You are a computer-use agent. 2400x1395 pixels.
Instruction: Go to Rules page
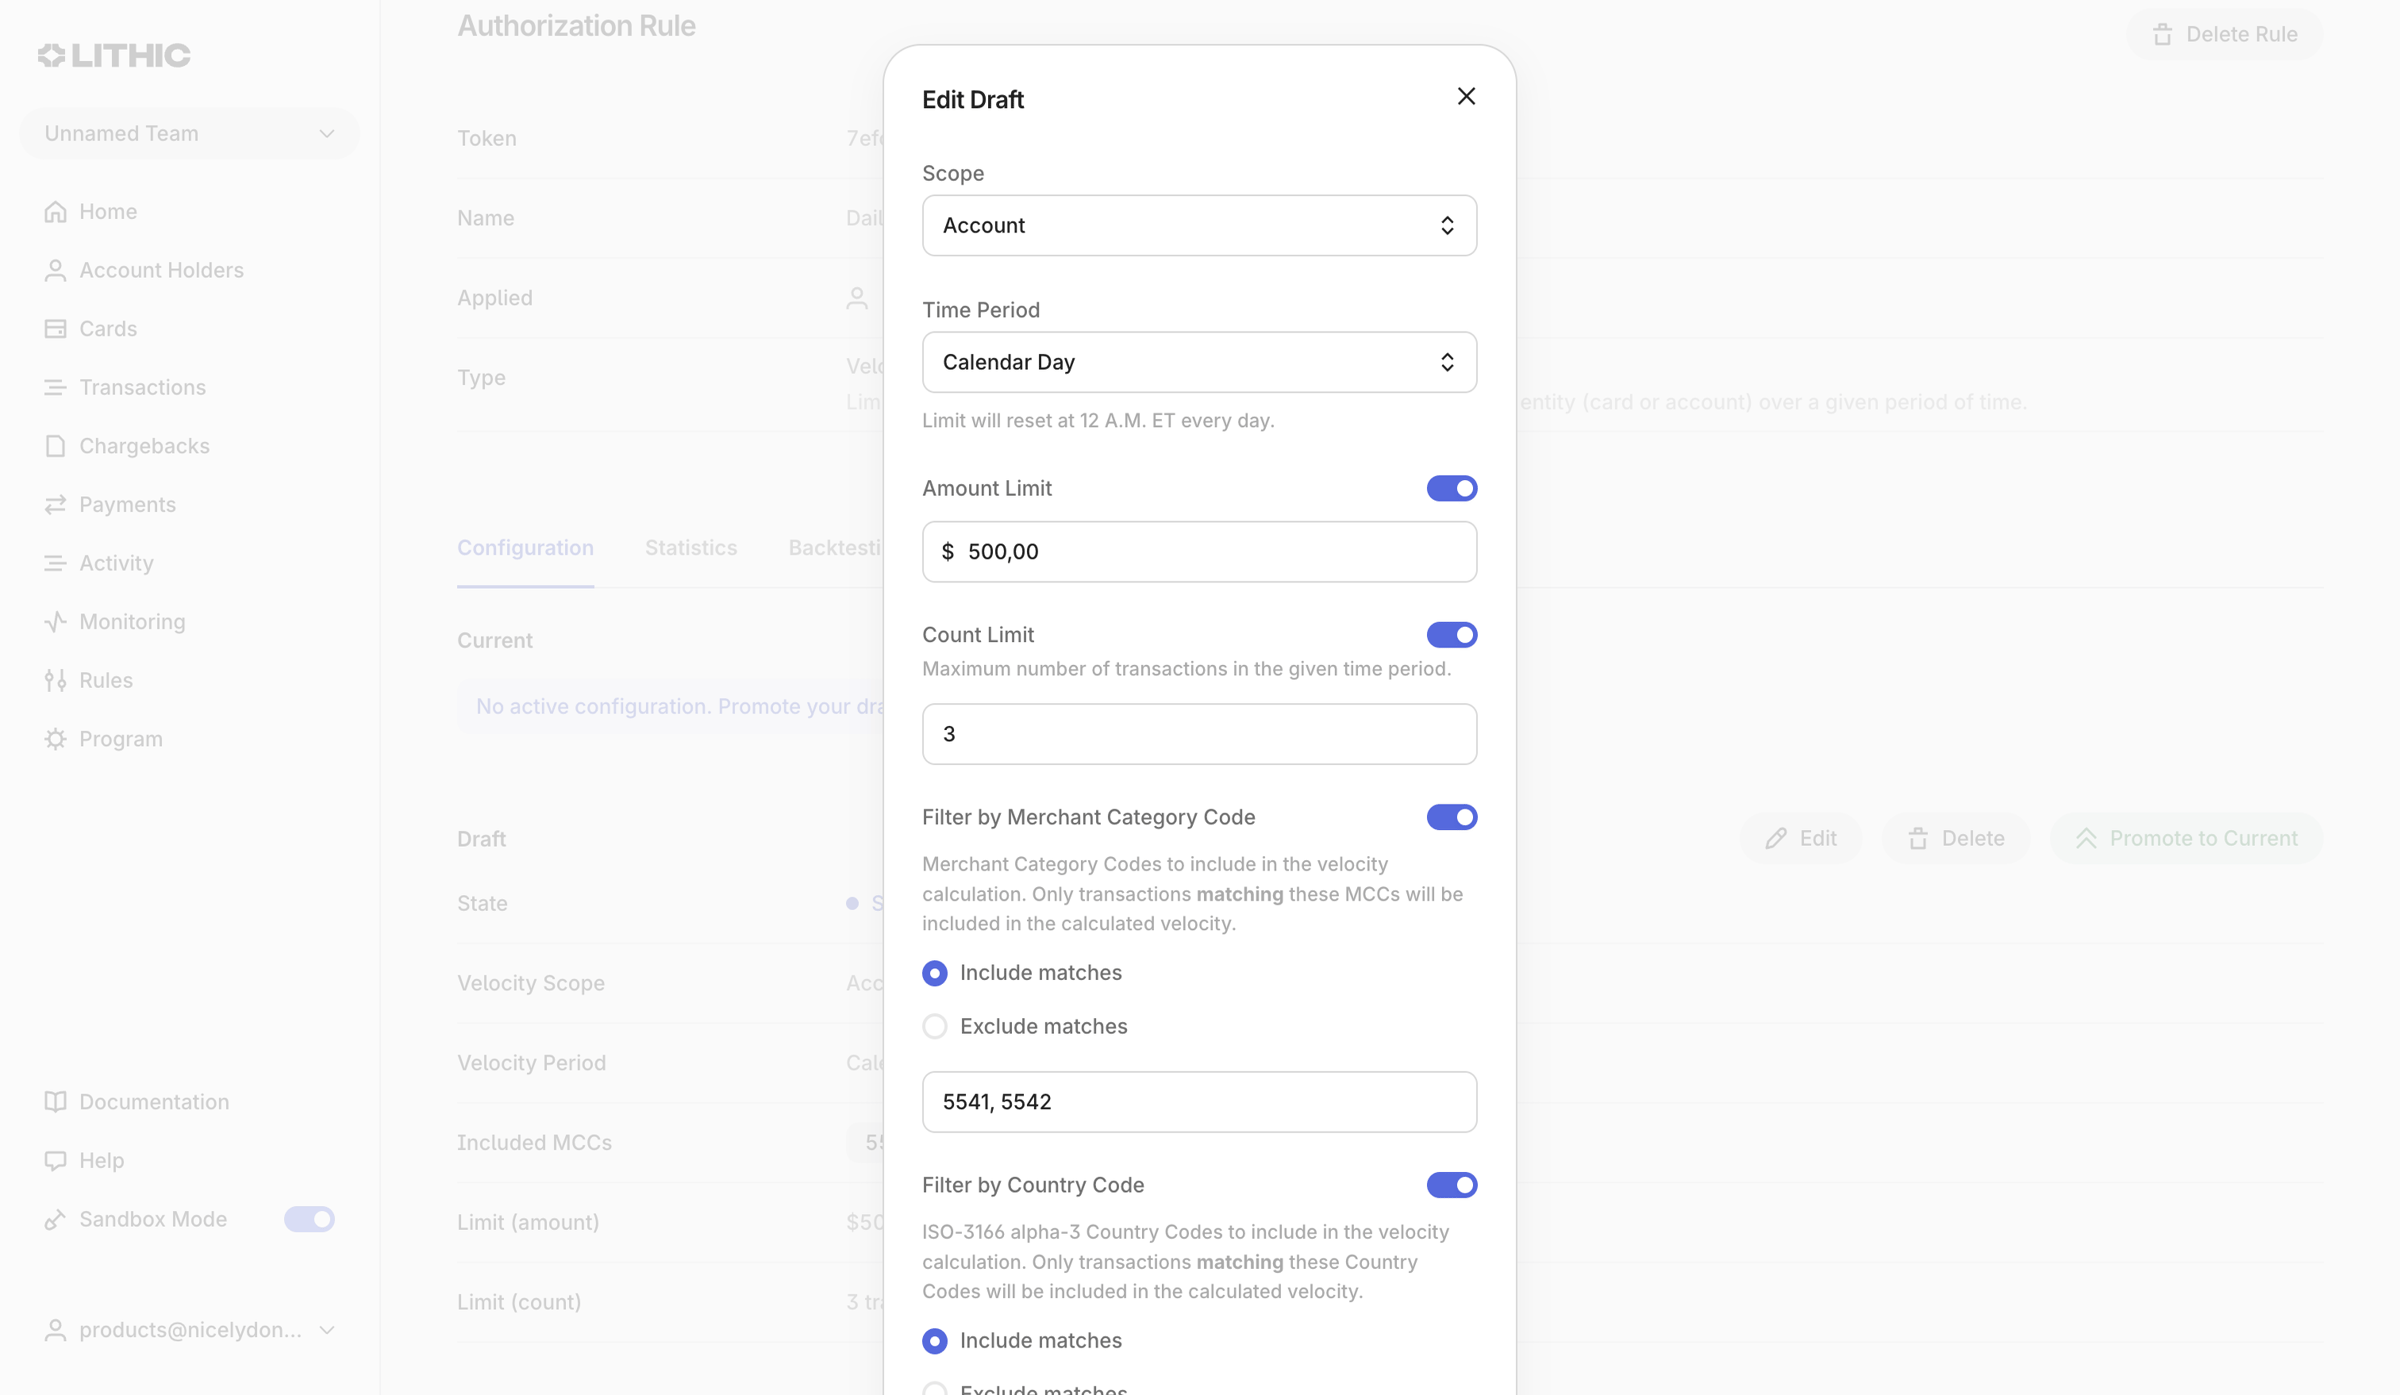click(x=88, y=680)
